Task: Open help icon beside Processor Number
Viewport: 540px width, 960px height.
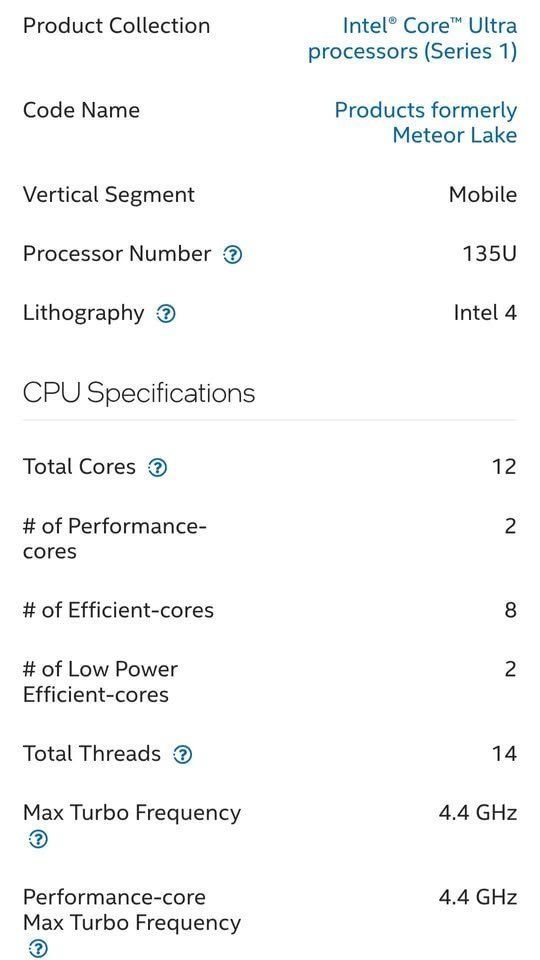Action: coord(233,254)
